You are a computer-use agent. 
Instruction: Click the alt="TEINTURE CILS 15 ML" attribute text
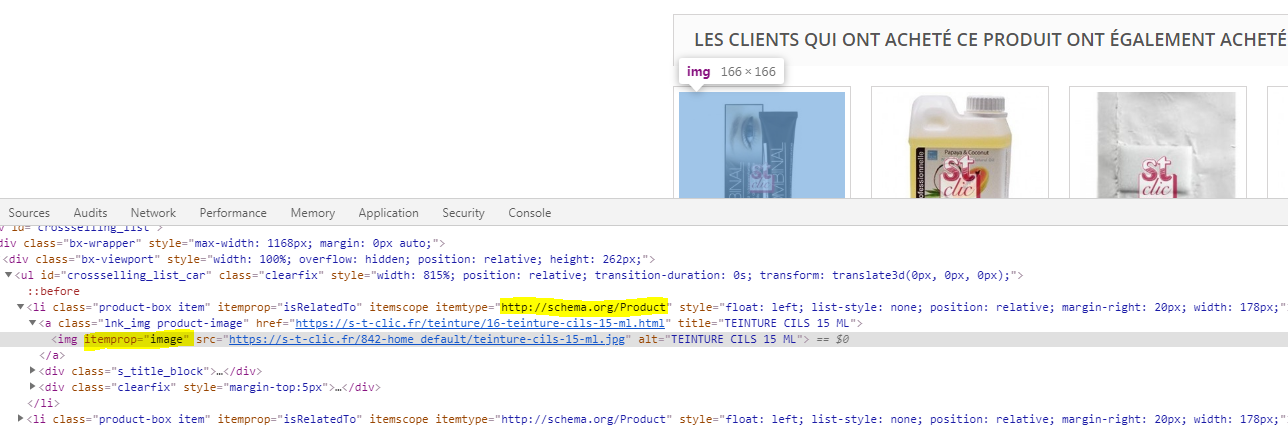722,339
